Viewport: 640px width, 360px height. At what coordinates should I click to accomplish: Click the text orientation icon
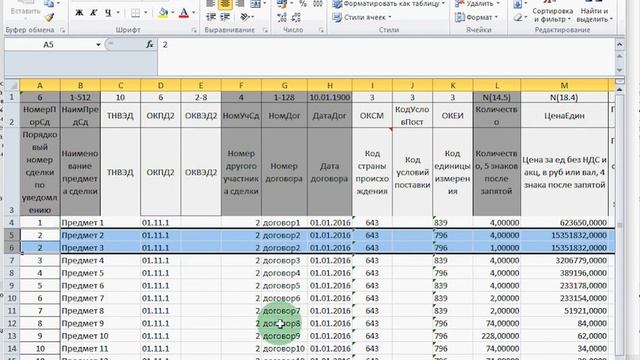point(244,17)
